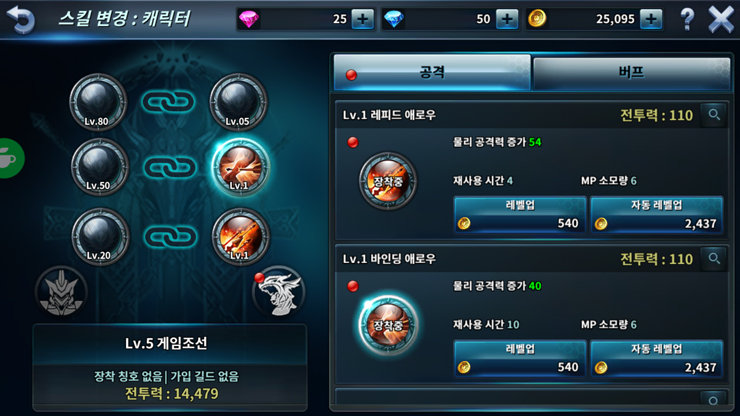Click 레벨업 540 for 레피드 애로우

(x=520, y=215)
